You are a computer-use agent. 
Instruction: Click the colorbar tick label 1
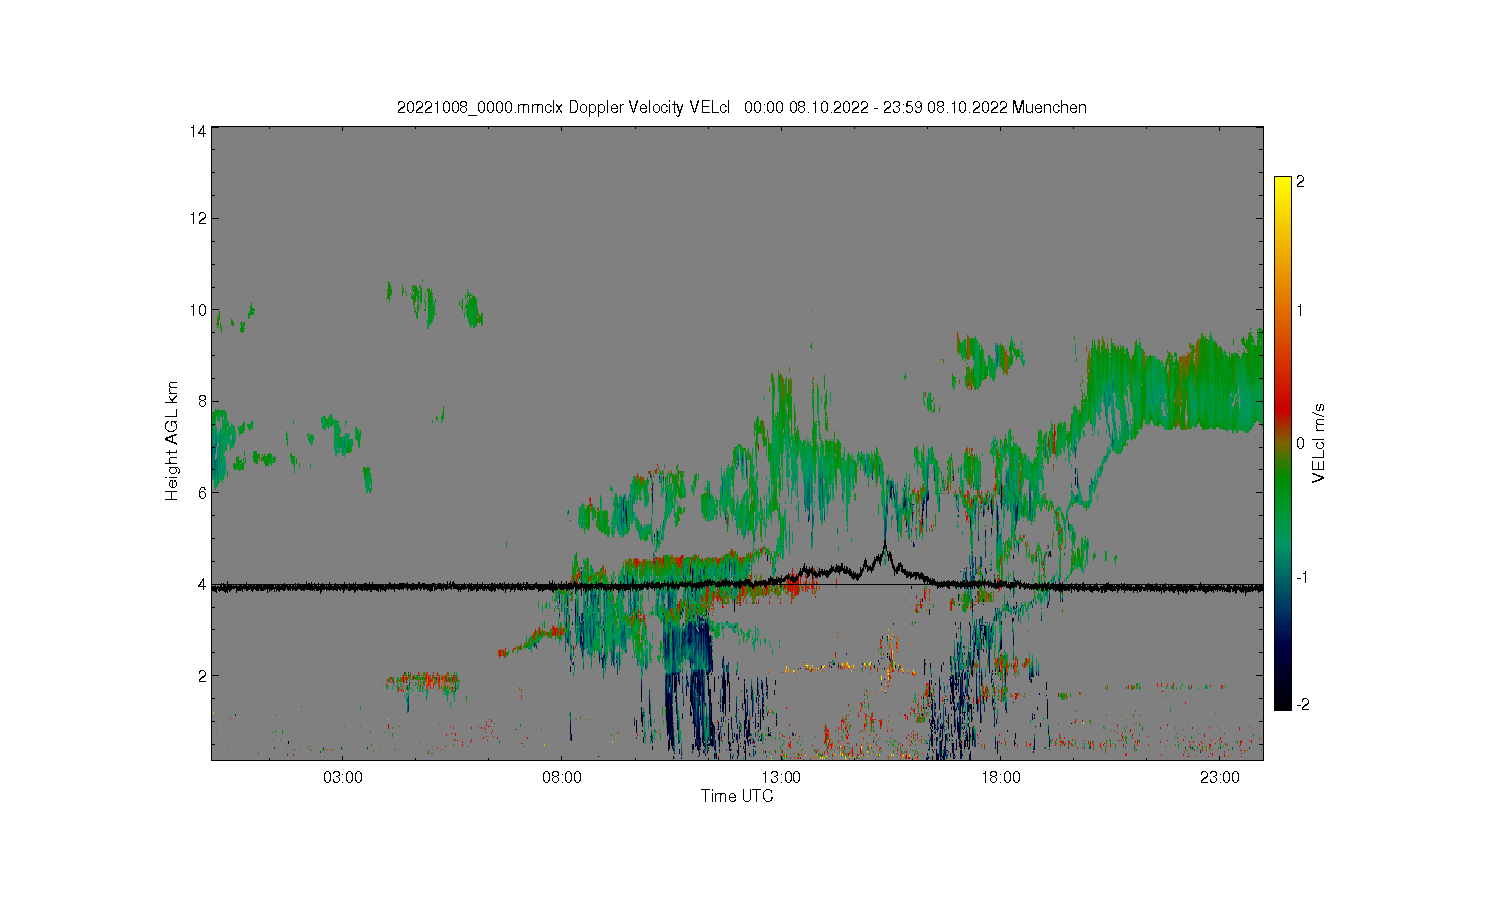pyautogui.click(x=1300, y=311)
